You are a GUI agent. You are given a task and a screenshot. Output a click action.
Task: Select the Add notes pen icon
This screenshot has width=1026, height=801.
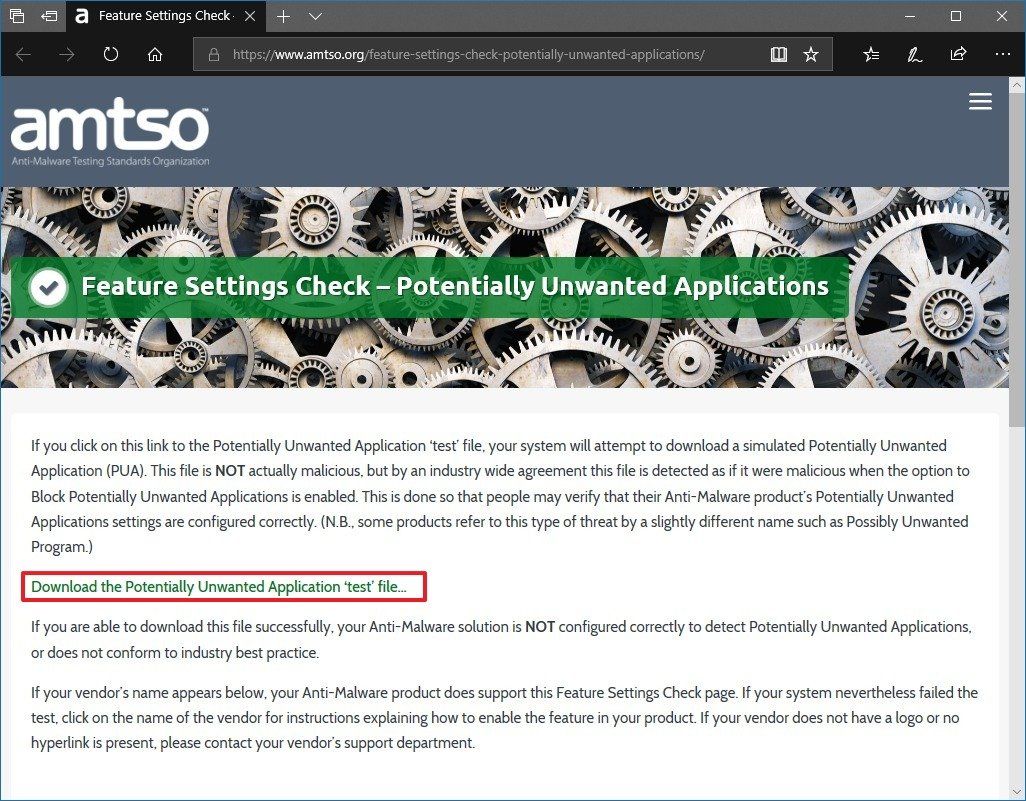(913, 54)
